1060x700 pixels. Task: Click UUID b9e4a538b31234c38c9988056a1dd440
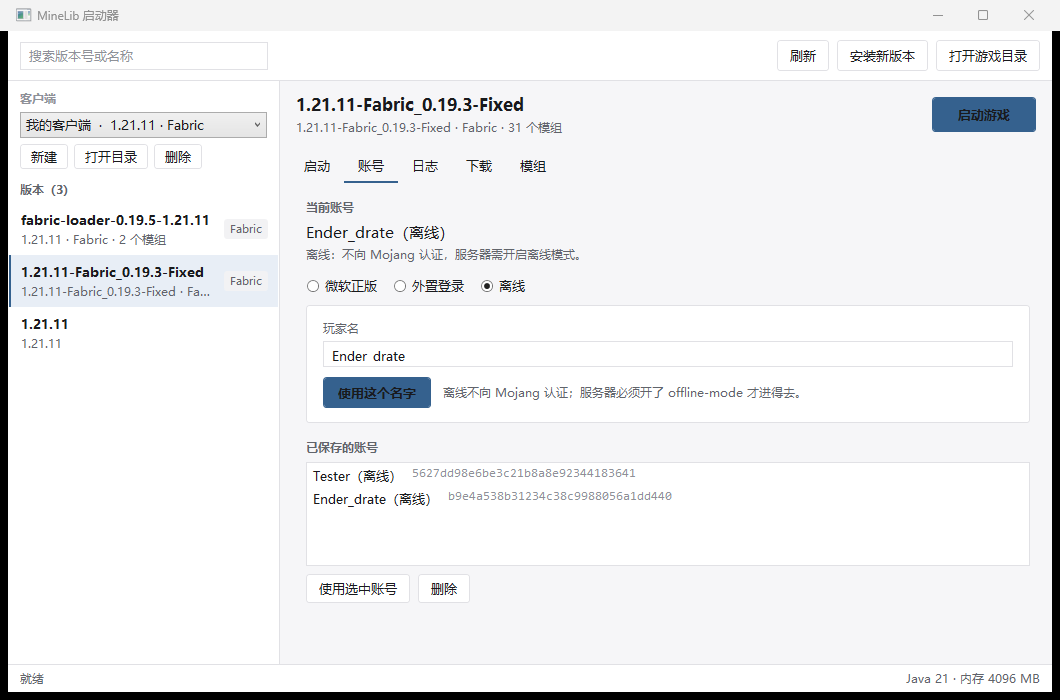560,496
